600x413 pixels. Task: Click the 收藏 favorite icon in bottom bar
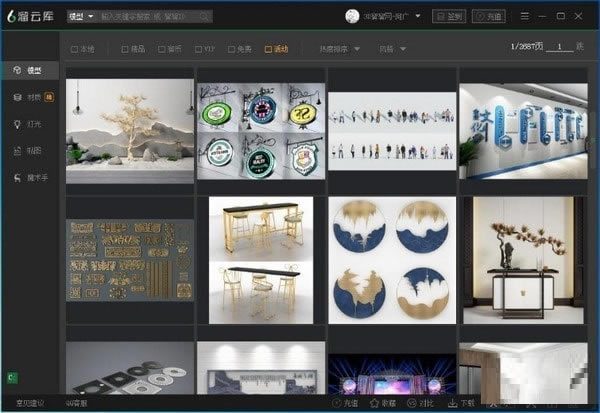[x=376, y=403]
